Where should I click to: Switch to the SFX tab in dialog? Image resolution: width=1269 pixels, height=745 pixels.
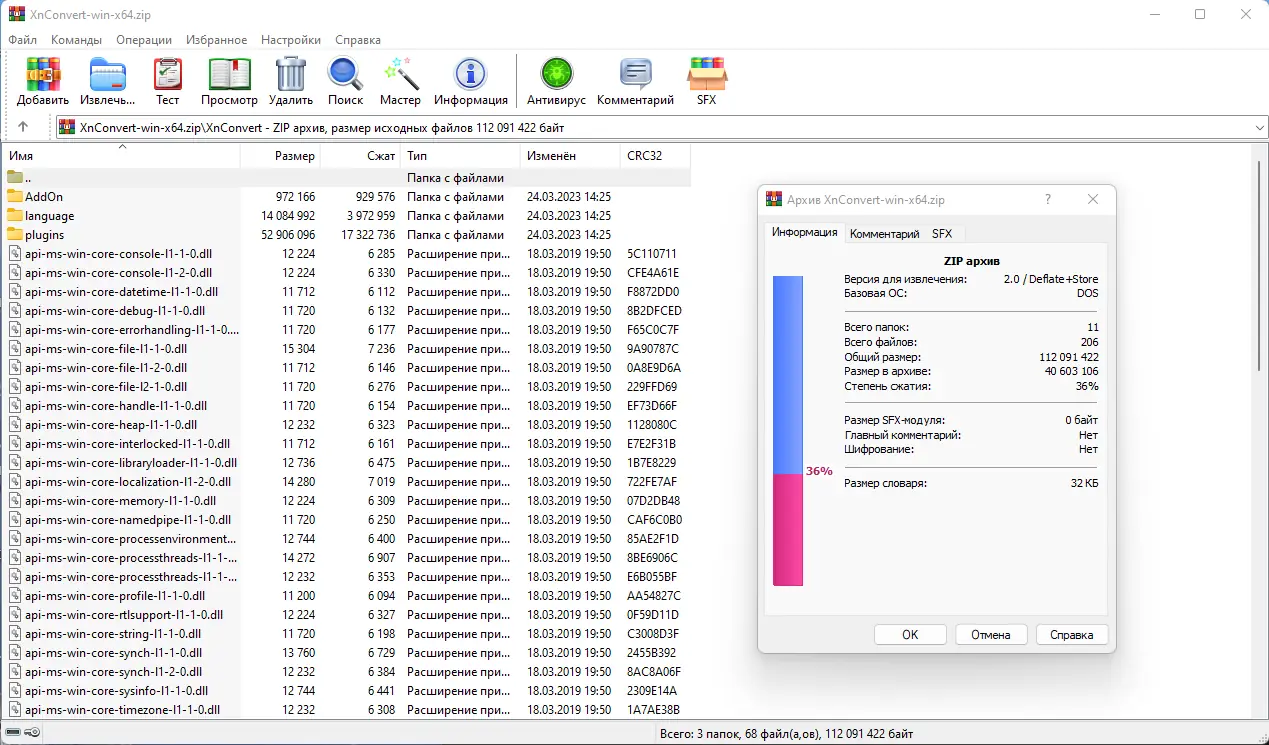click(942, 234)
